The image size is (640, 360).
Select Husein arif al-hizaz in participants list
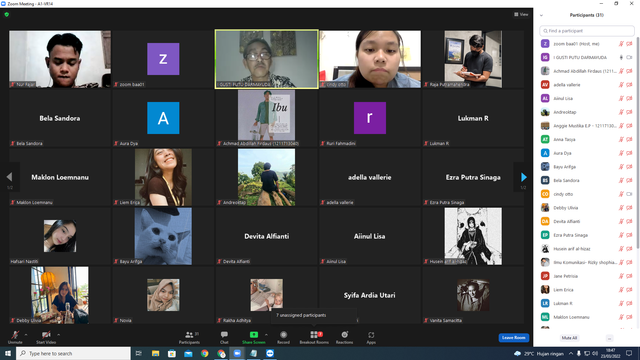click(x=587, y=249)
